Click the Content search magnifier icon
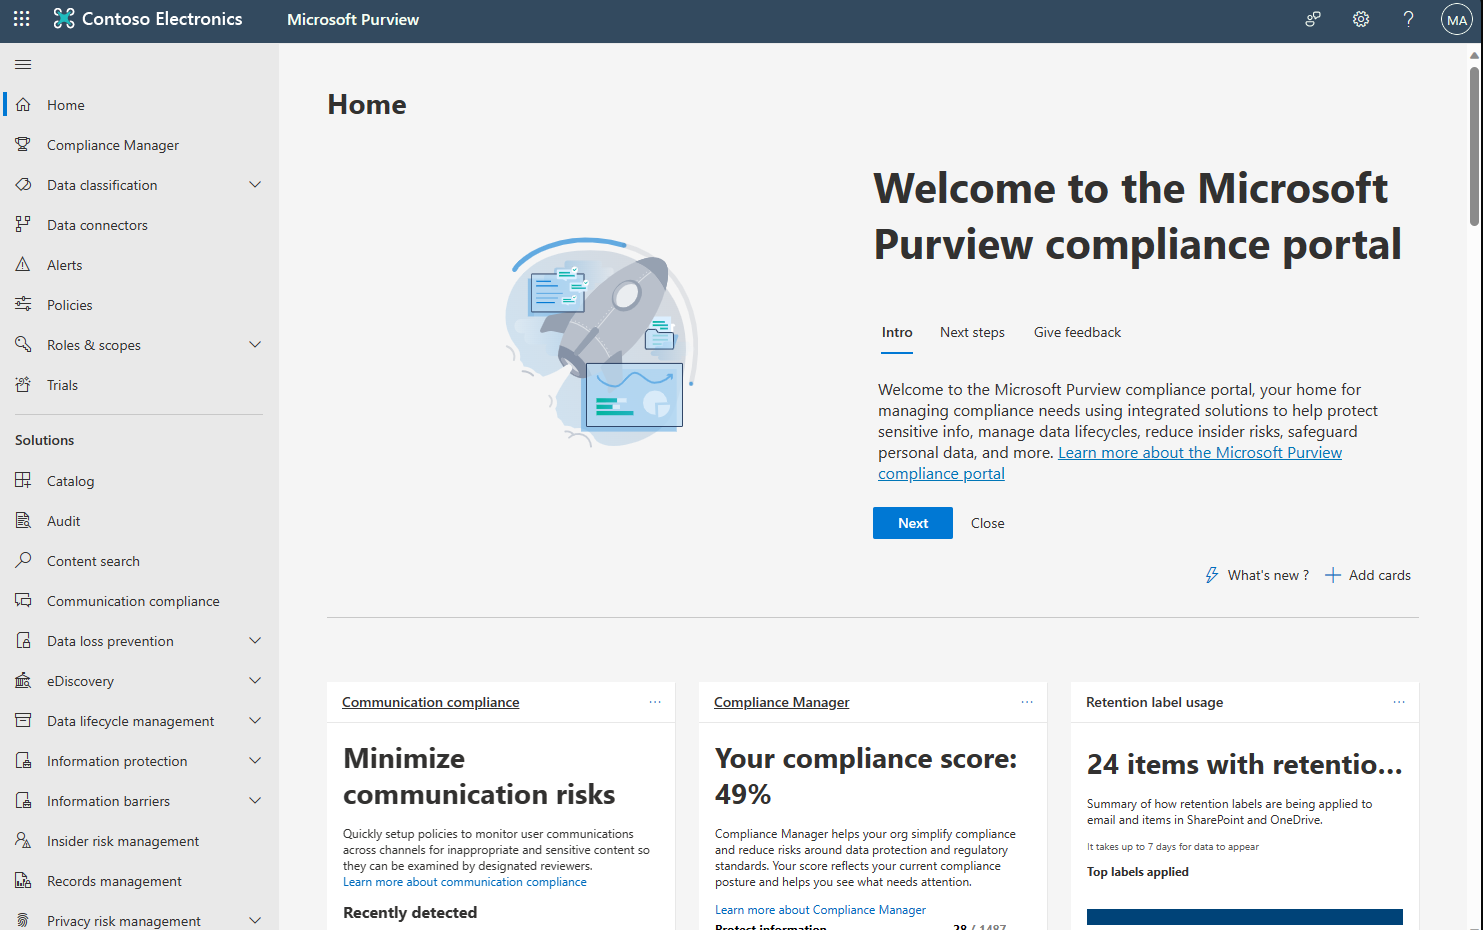This screenshot has height=930, width=1483. coord(23,561)
